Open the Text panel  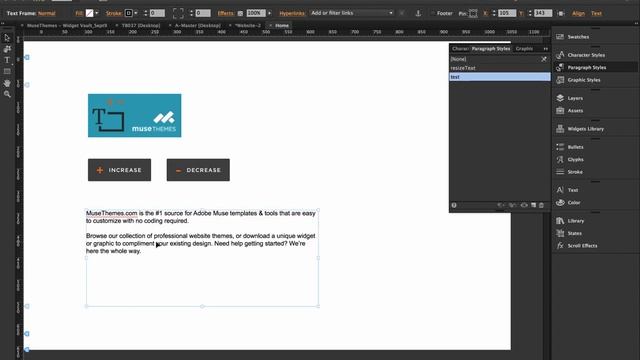pos(572,190)
